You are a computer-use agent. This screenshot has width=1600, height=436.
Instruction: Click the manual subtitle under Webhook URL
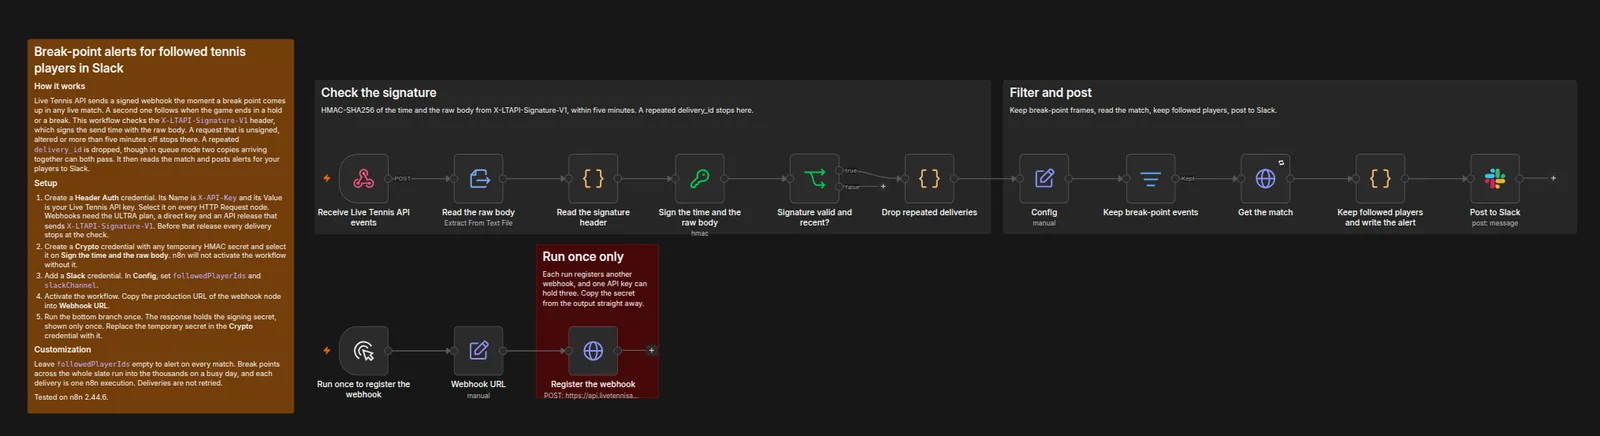tap(479, 395)
